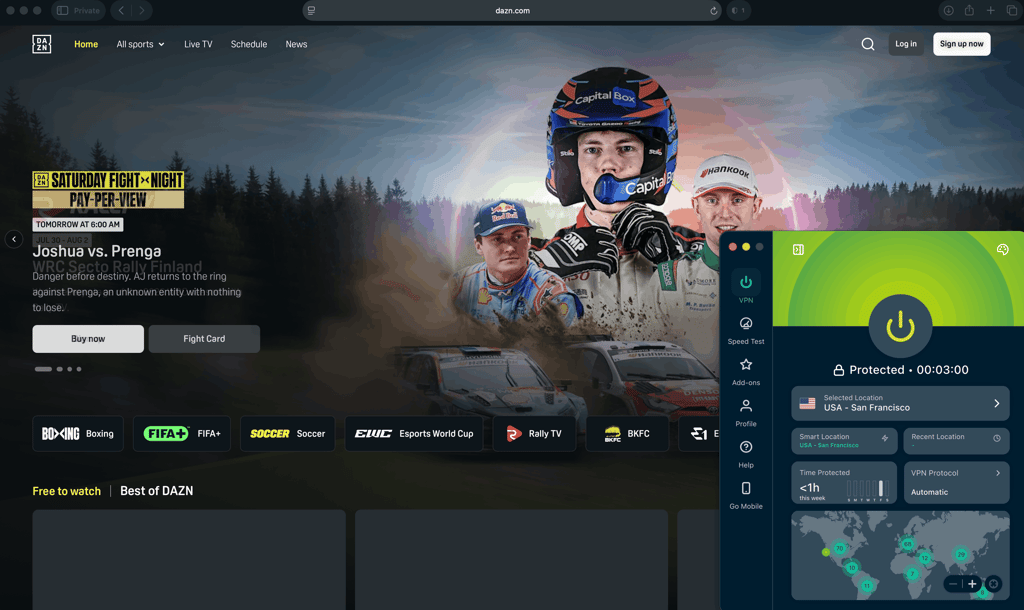Screen dimensions: 1024x610
Task: Click the Log in button
Action: (x=906, y=44)
